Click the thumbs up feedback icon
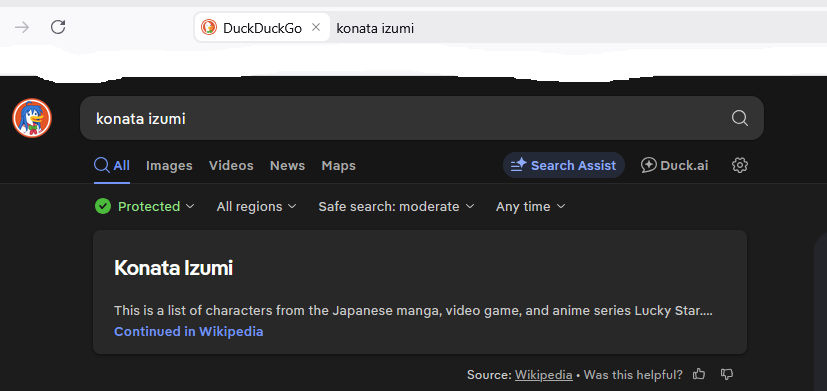827x391 pixels. 699,374
